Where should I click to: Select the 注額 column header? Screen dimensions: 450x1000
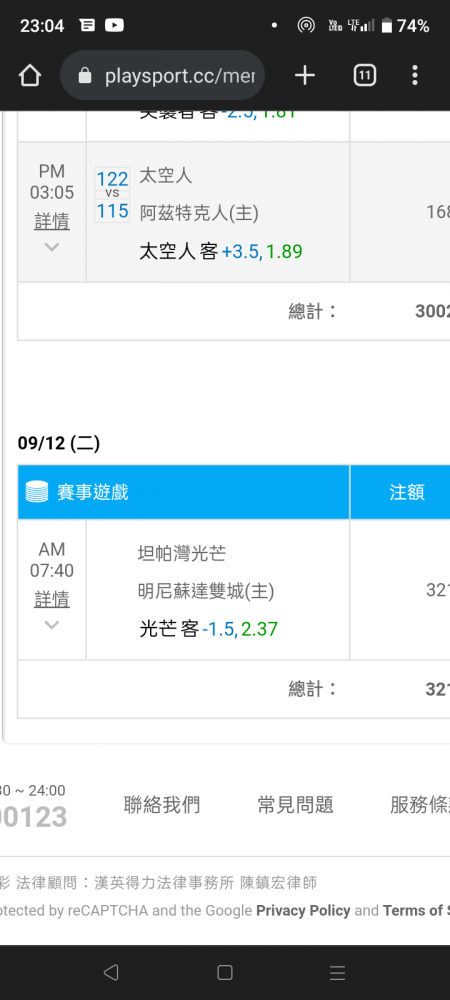tap(407, 492)
